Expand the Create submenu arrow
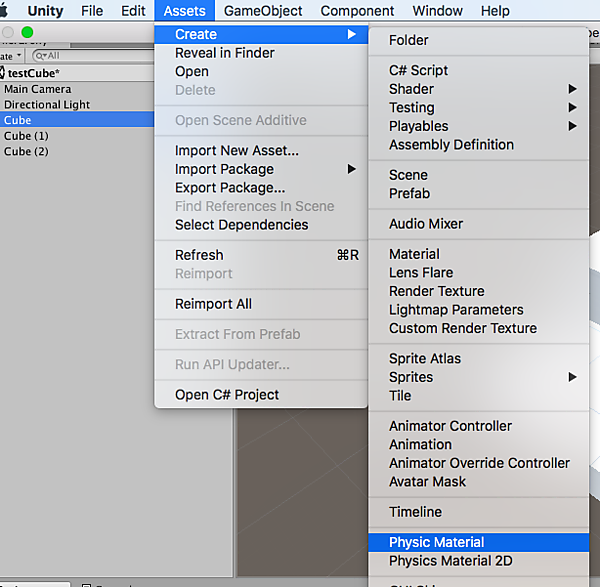Screen dimensions: 600x587 tap(351, 34)
